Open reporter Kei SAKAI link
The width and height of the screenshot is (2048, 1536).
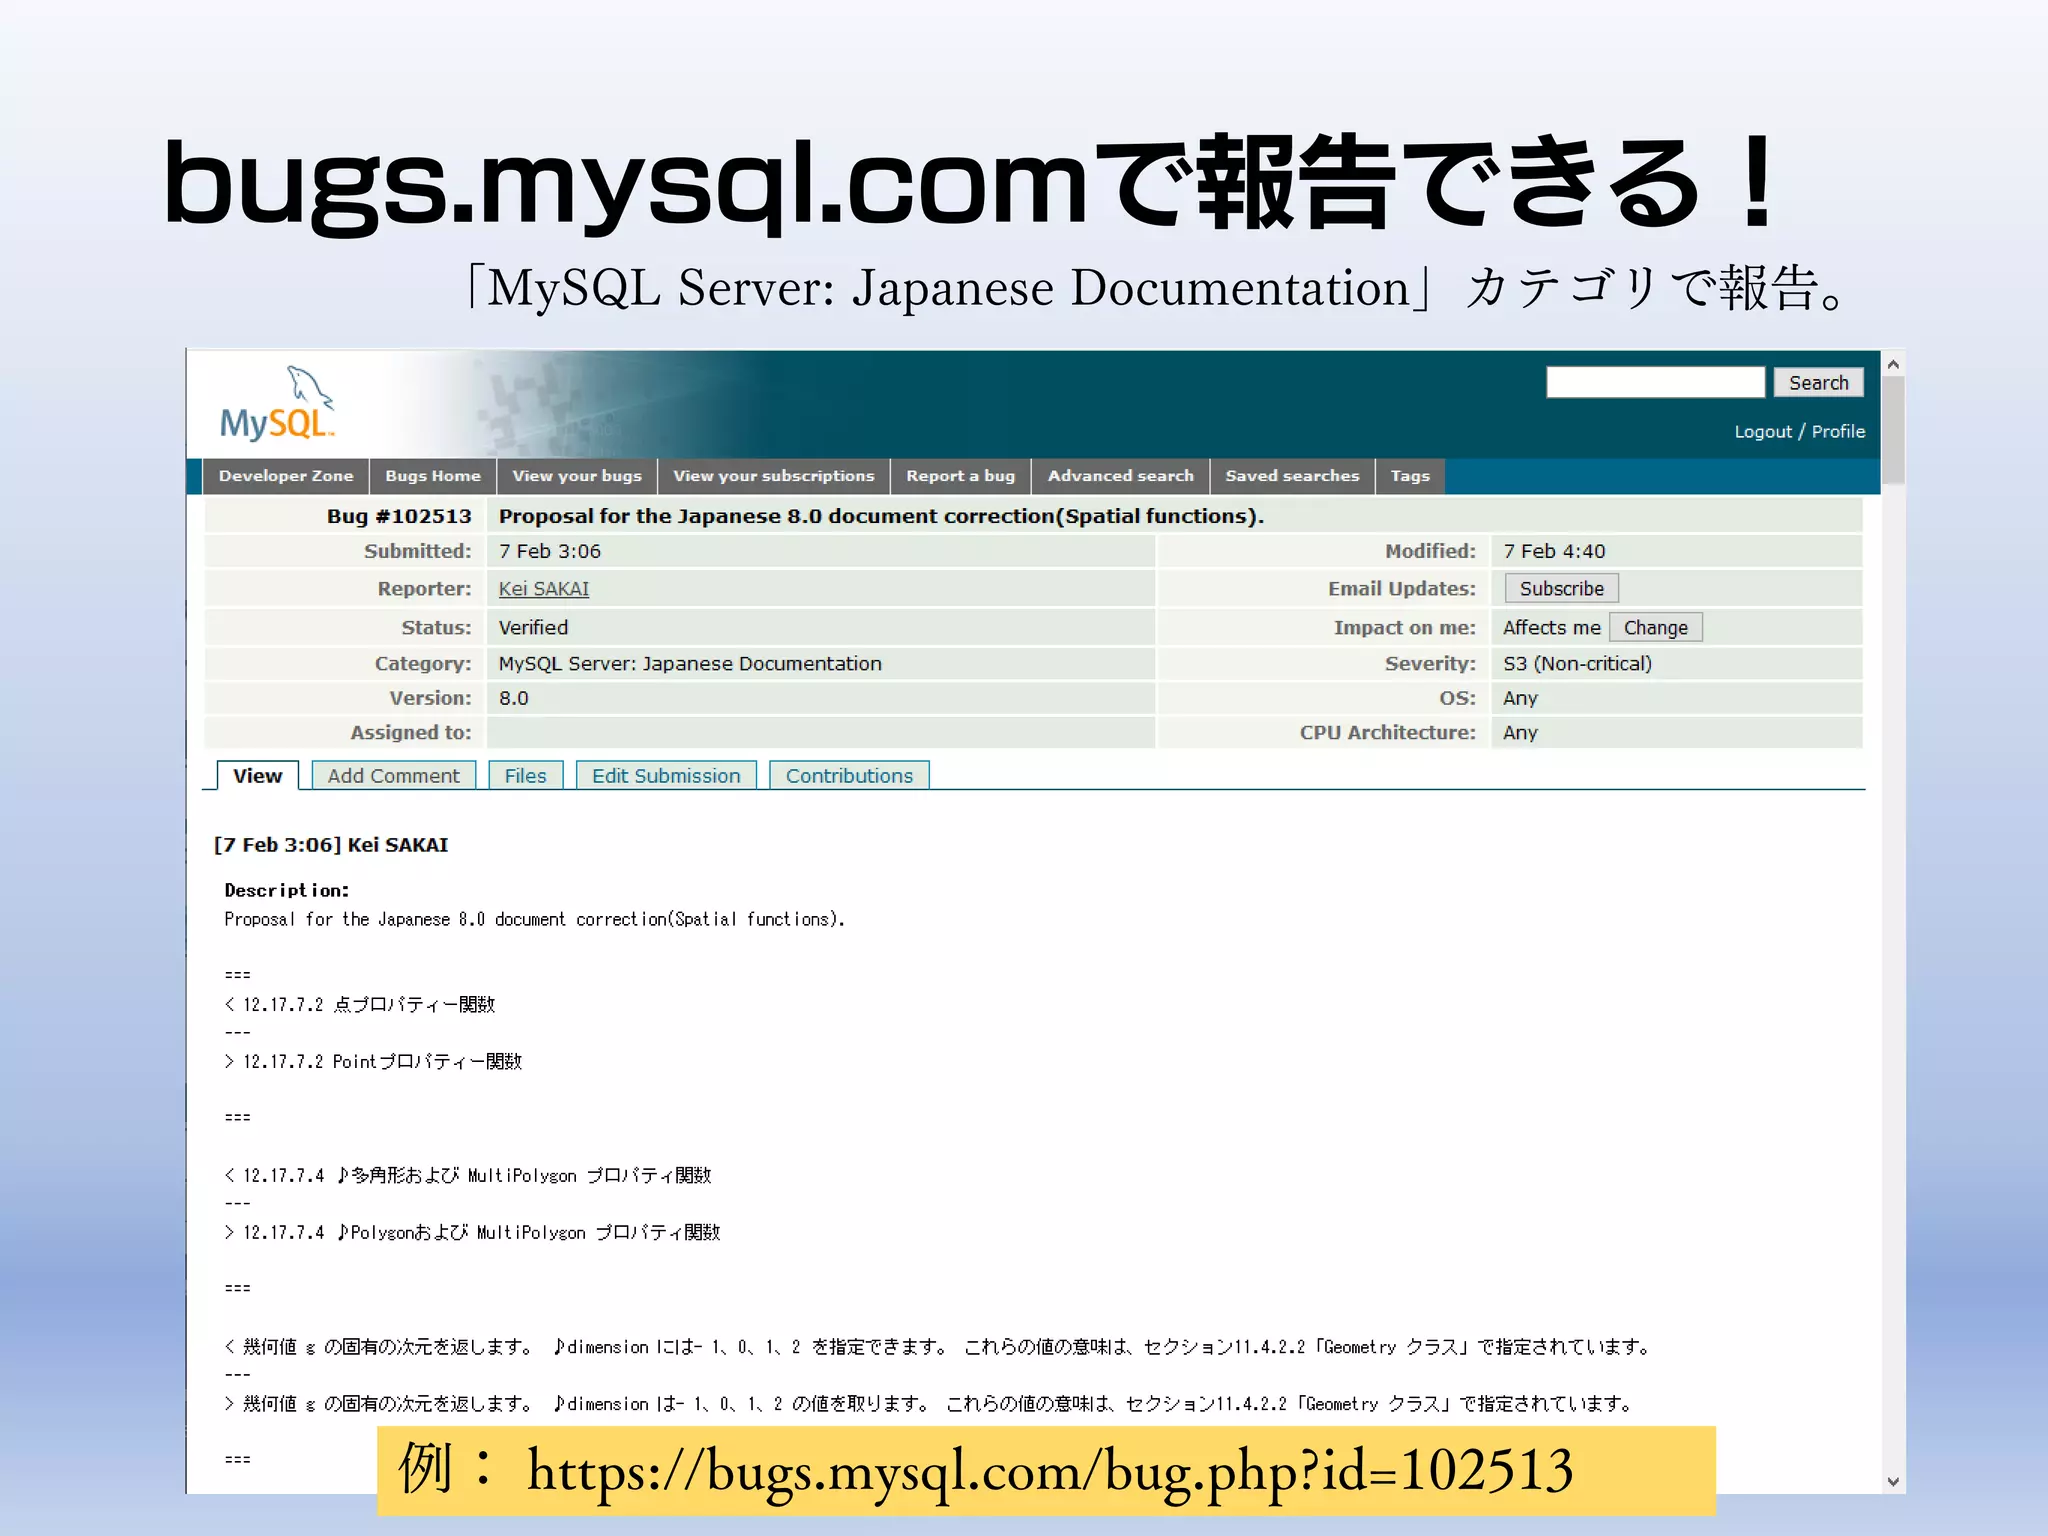[x=544, y=589]
